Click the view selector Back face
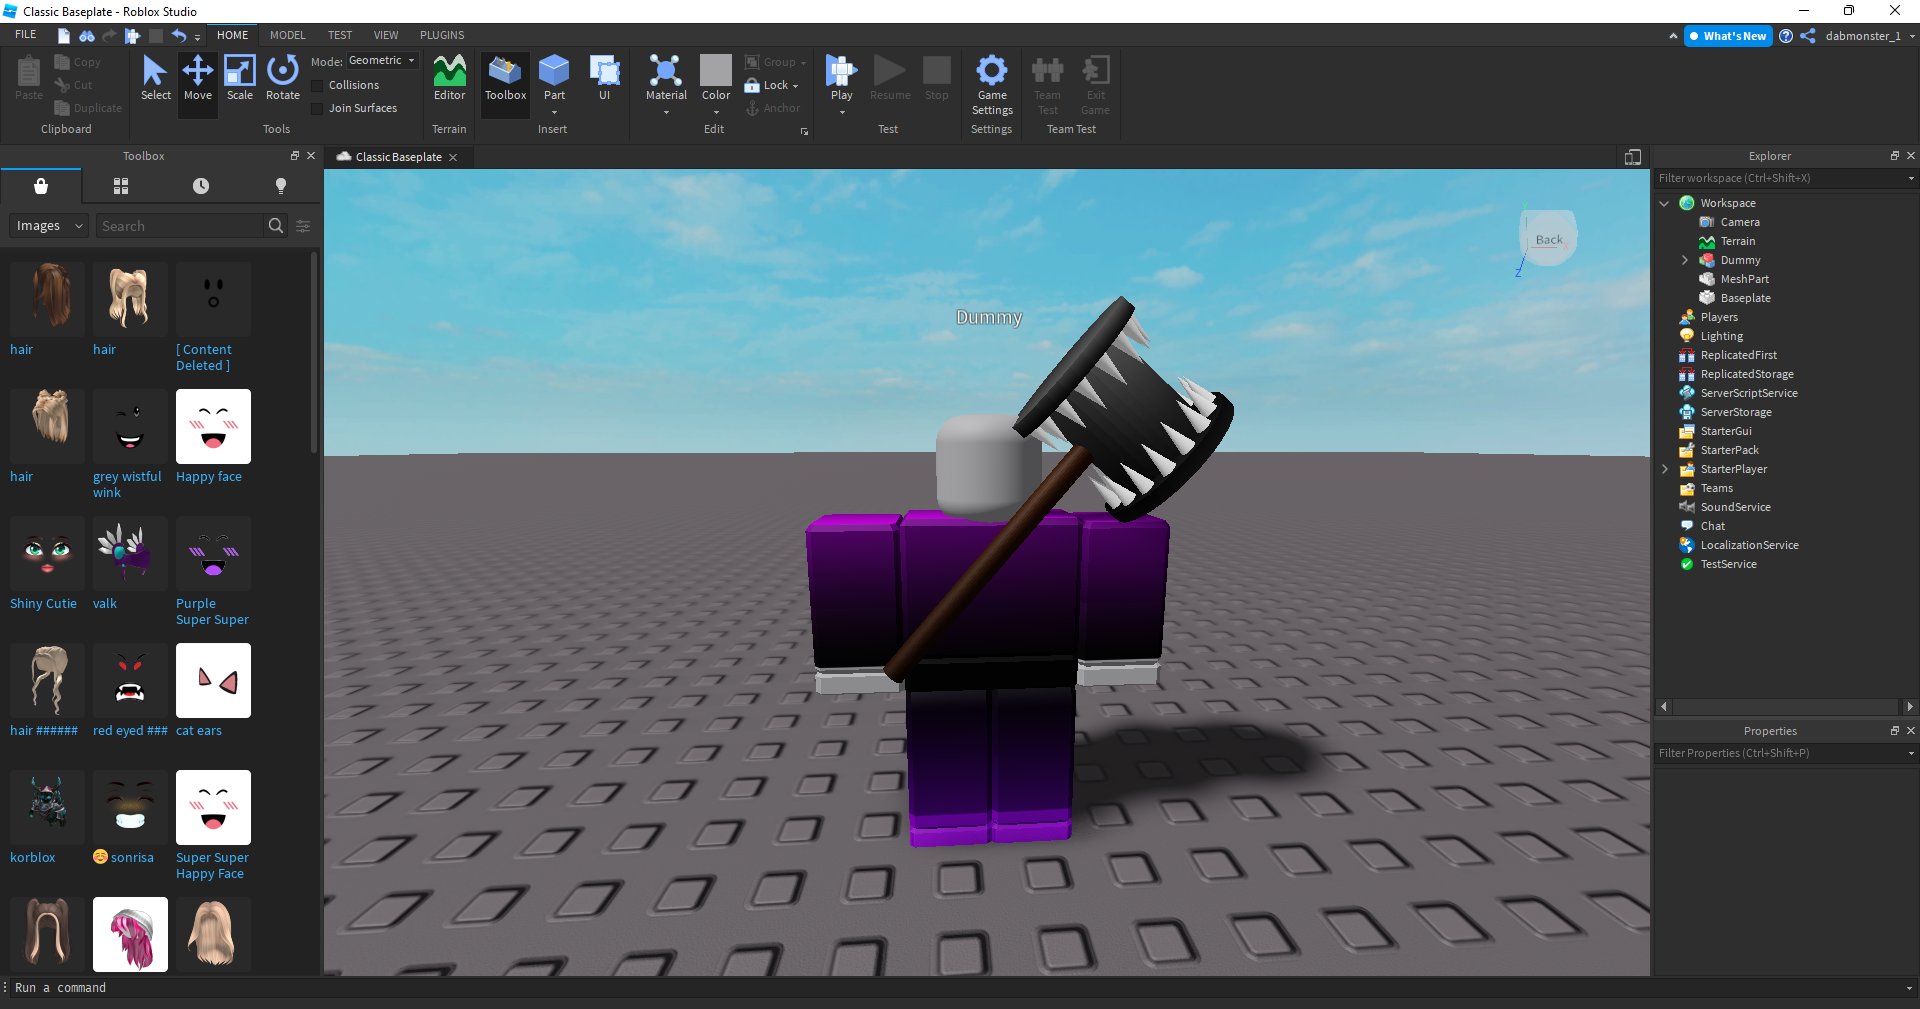The width and height of the screenshot is (1920, 1009). pyautogui.click(x=1548, y=239)
